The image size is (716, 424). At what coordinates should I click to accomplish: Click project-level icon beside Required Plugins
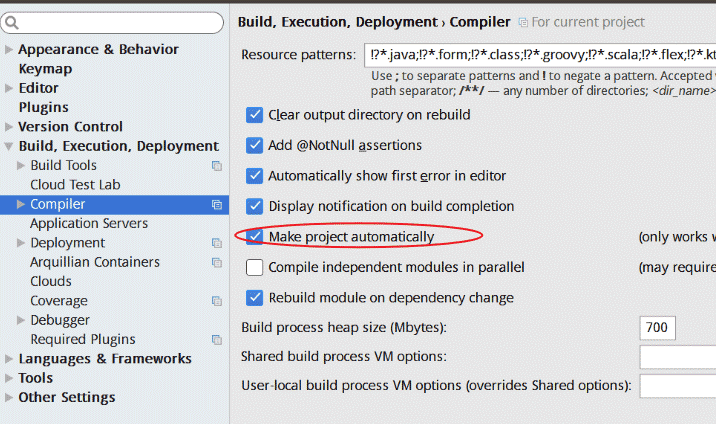(216, 340)
